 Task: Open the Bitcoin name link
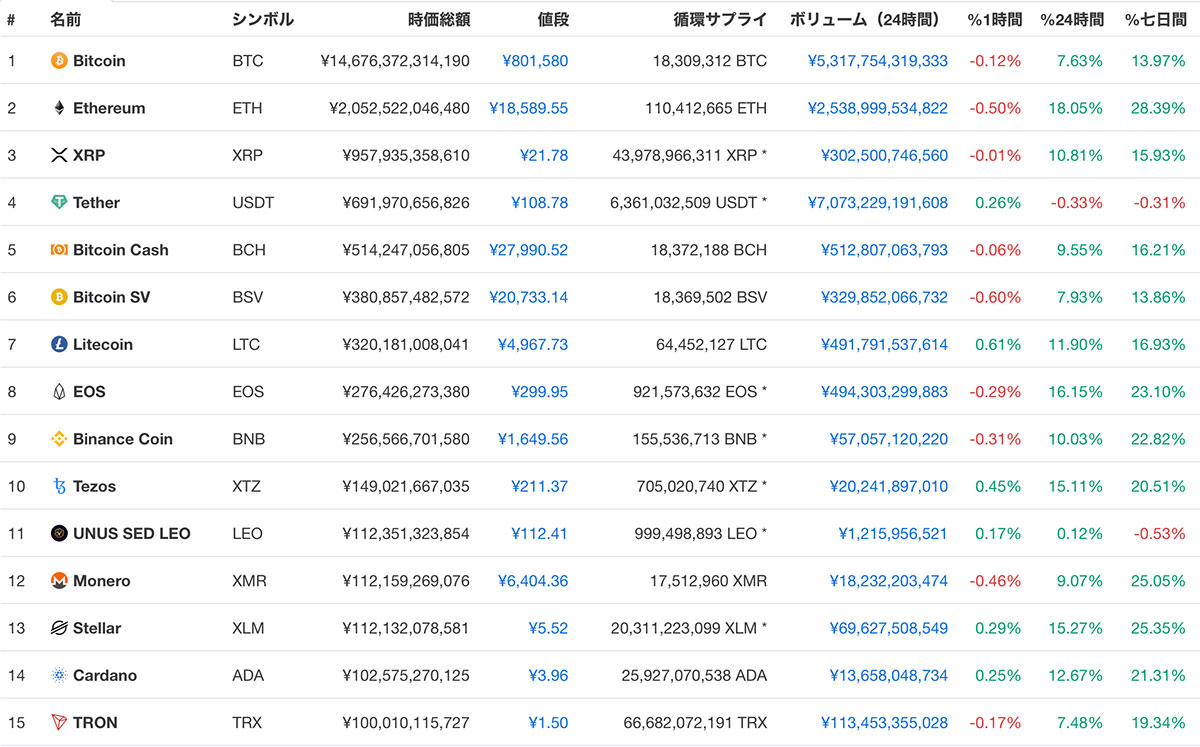[99, 61]
